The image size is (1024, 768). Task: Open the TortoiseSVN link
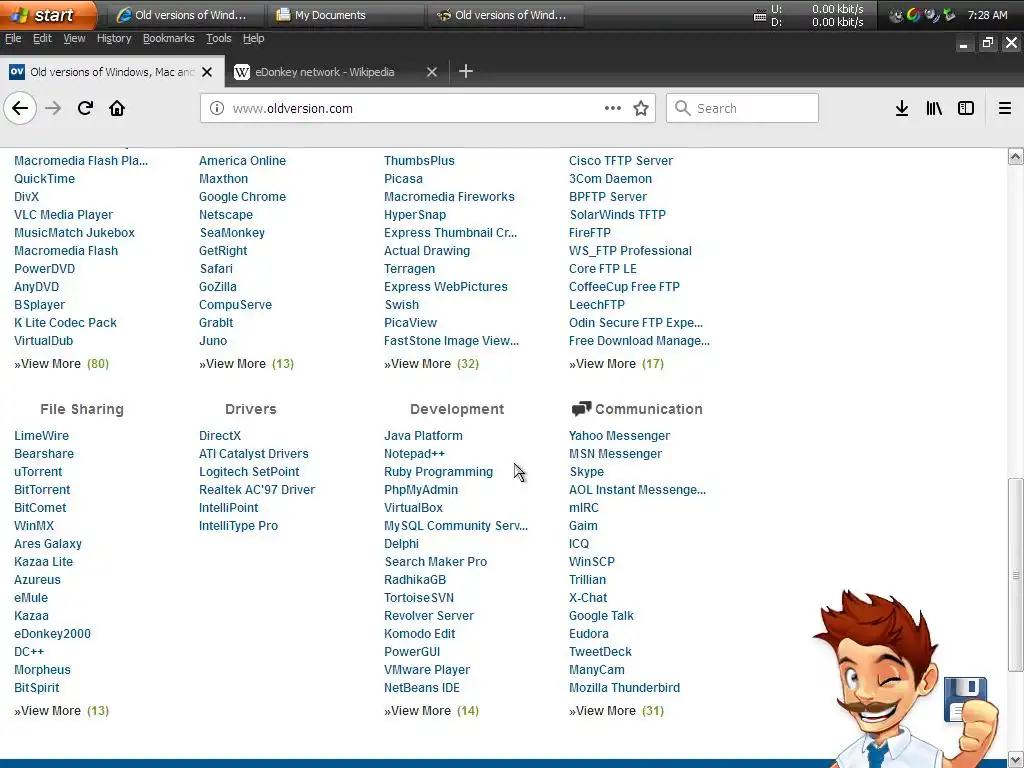coord(419,598)
